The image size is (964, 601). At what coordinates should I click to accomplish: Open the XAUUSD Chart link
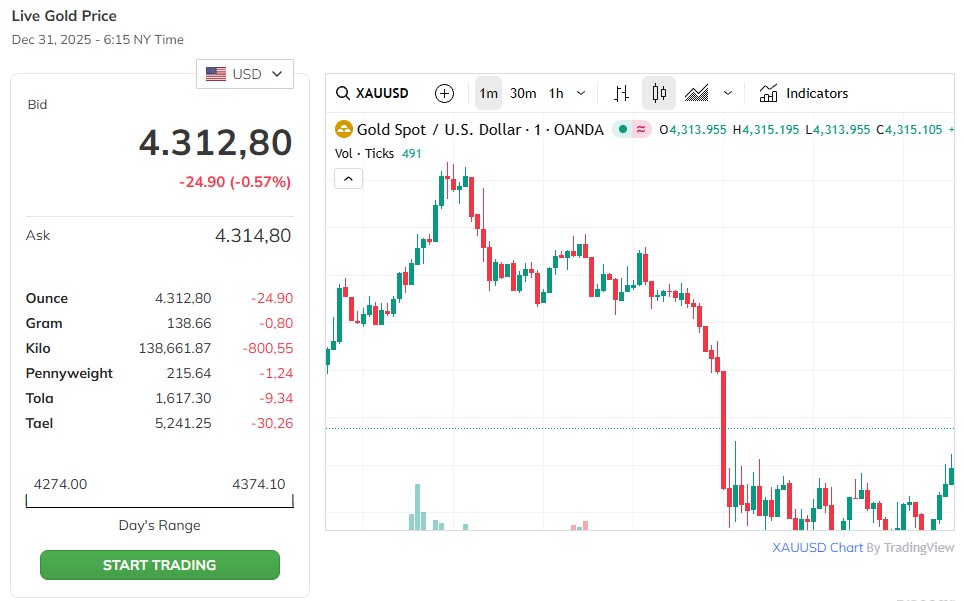(817, 547)
